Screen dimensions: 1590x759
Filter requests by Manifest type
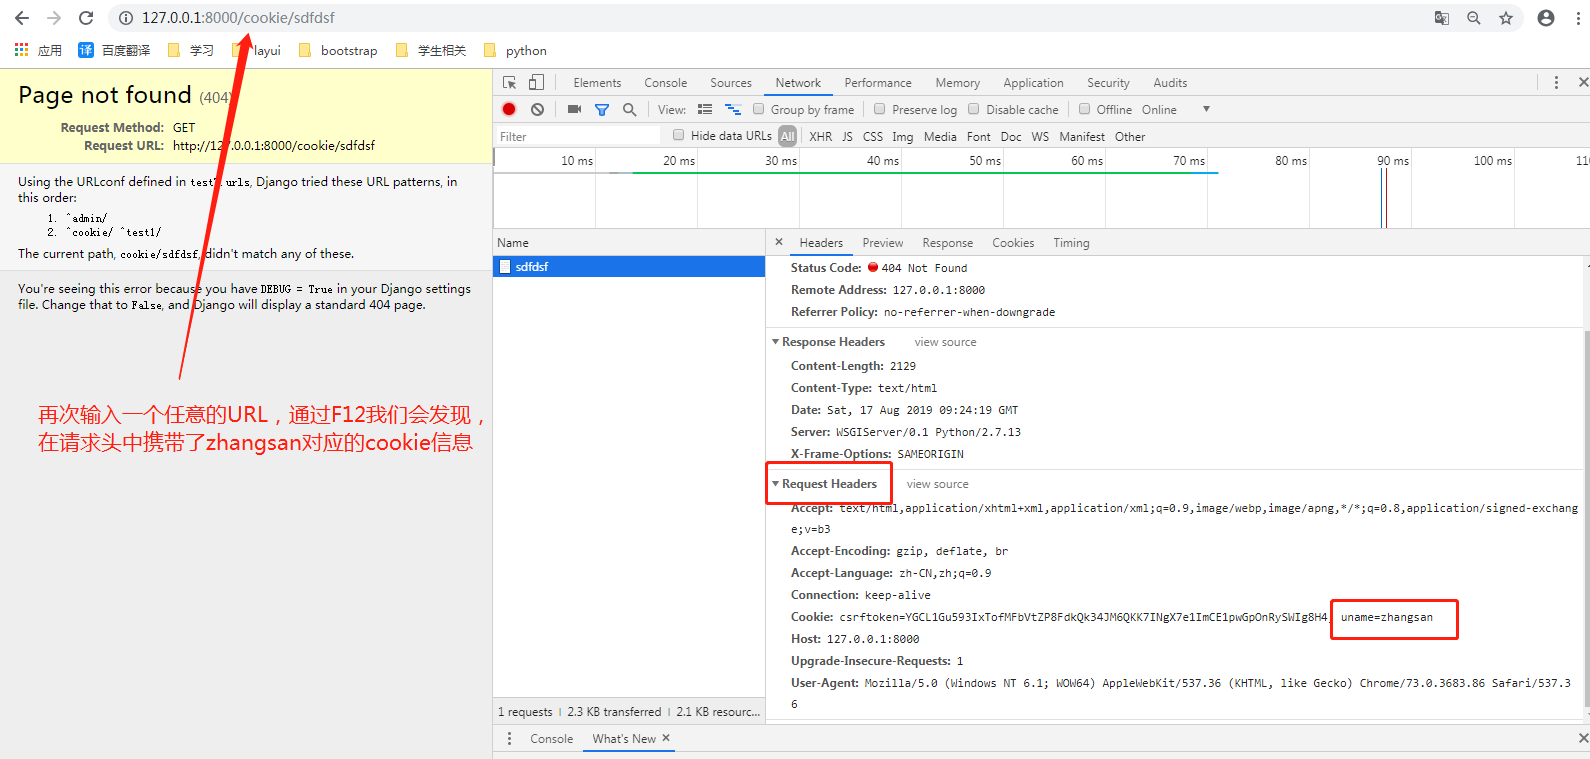click(1082, 136)
